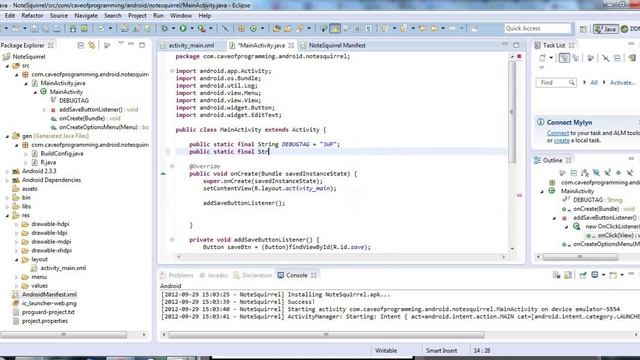Open the Refactor menu

(x=32, y=16)
